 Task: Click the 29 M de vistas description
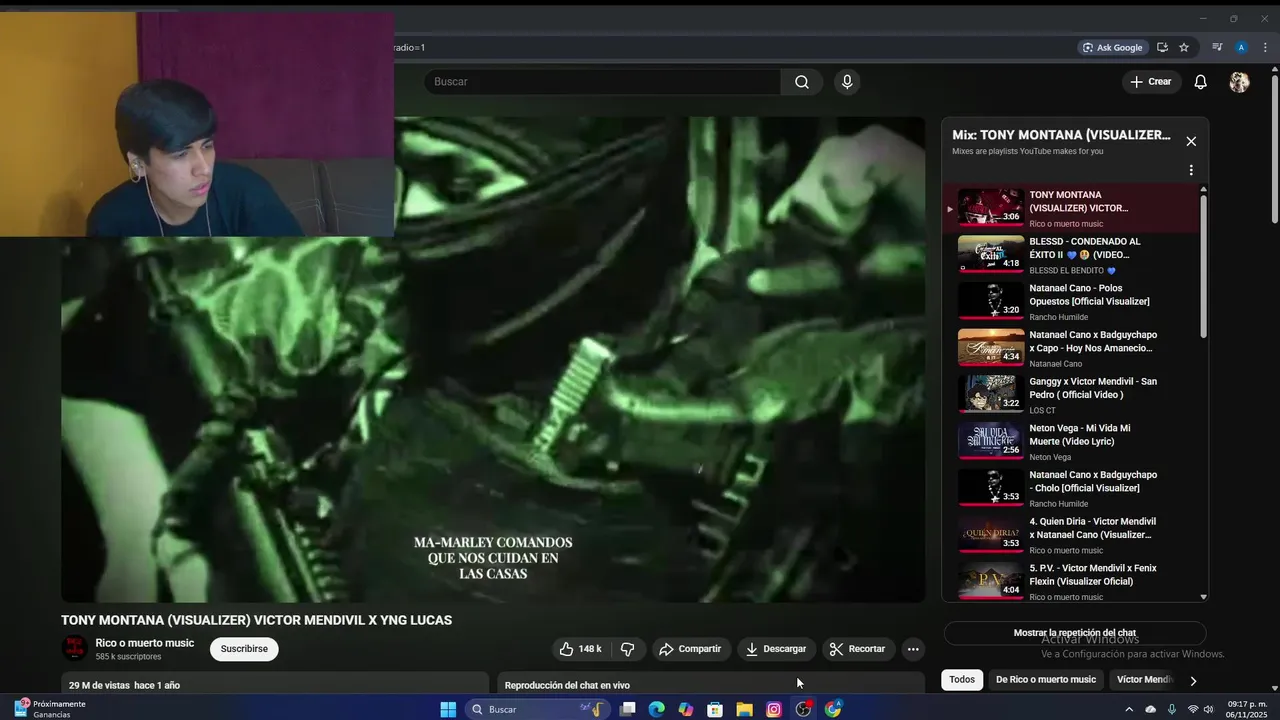point(275,684)
